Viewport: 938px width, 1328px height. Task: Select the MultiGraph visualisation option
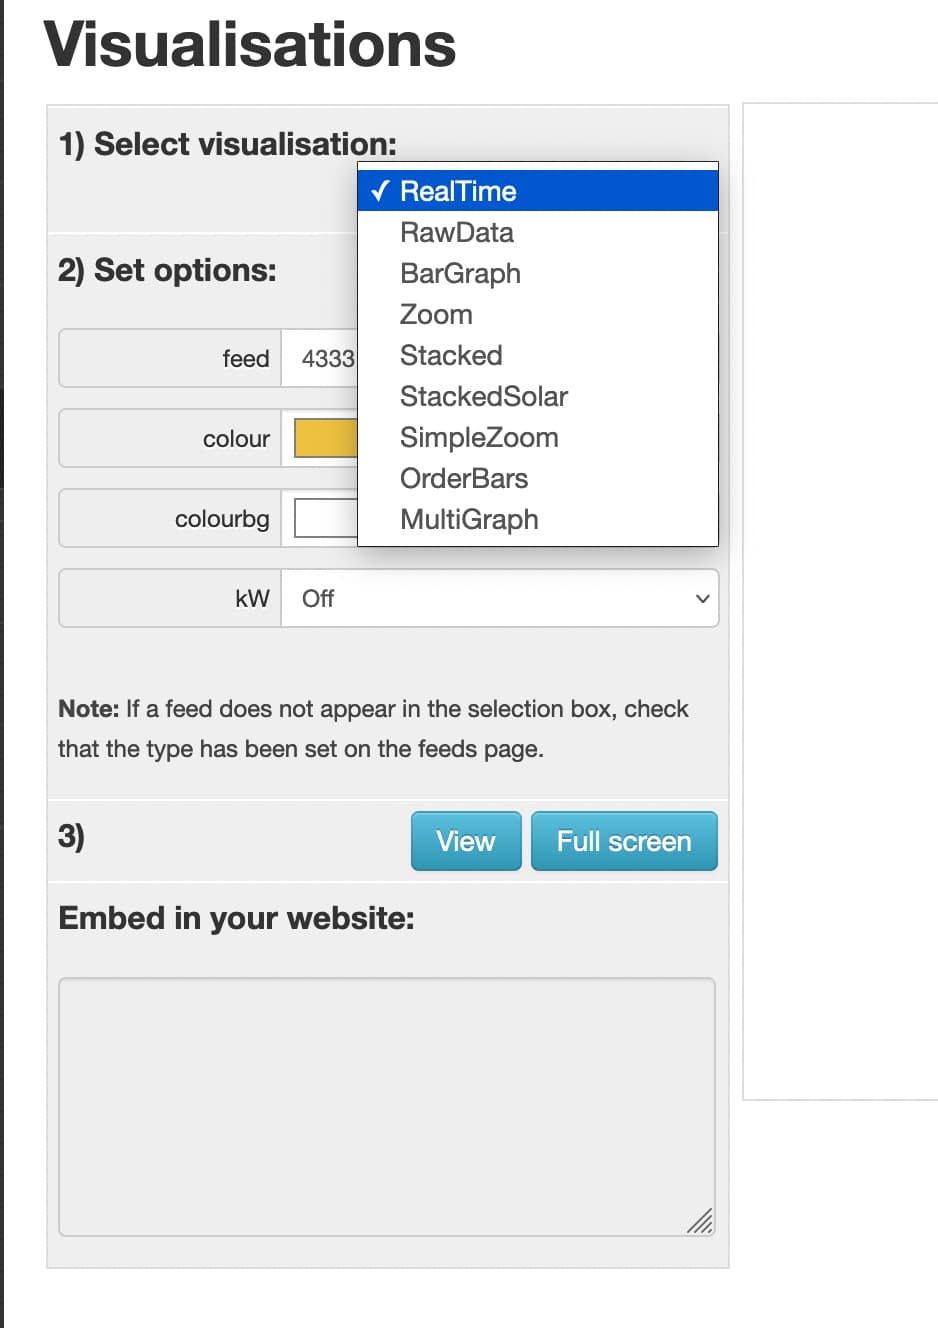point(469,519)
